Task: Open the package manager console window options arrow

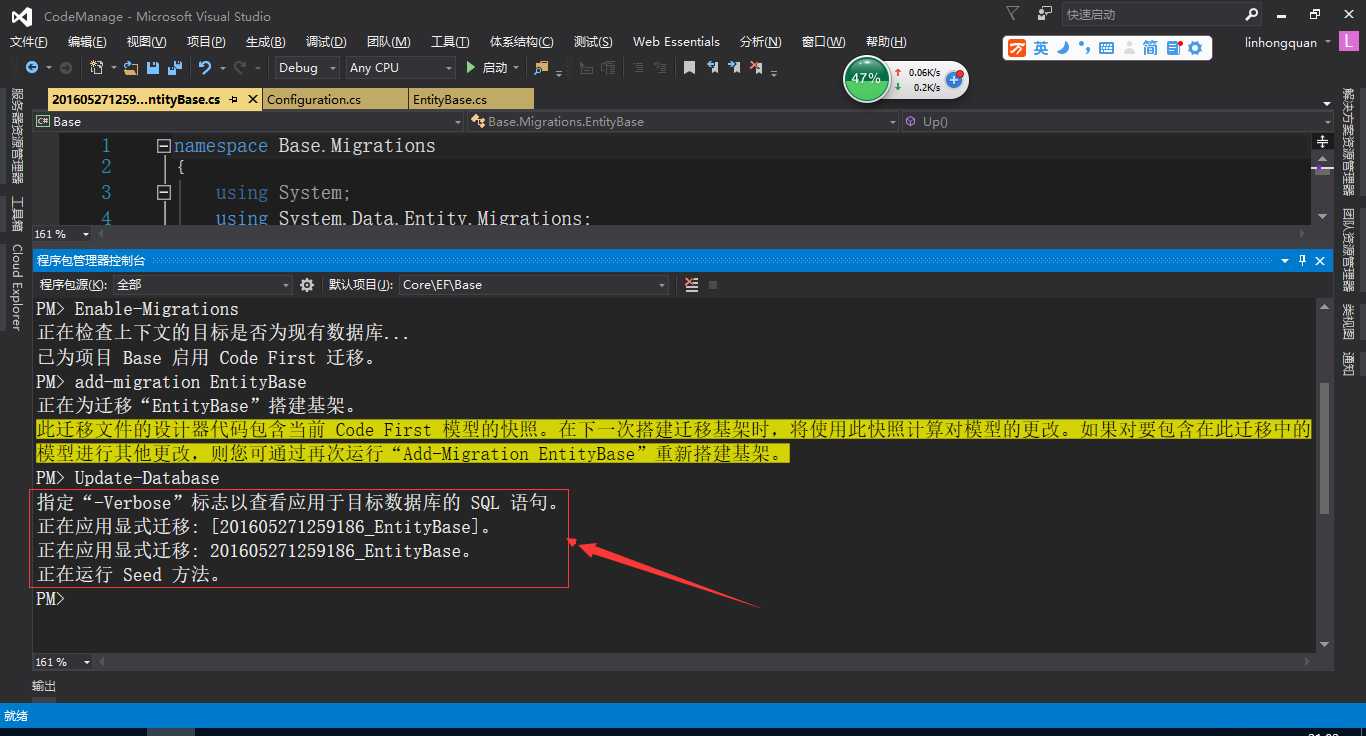Action: click(1285, 260)
